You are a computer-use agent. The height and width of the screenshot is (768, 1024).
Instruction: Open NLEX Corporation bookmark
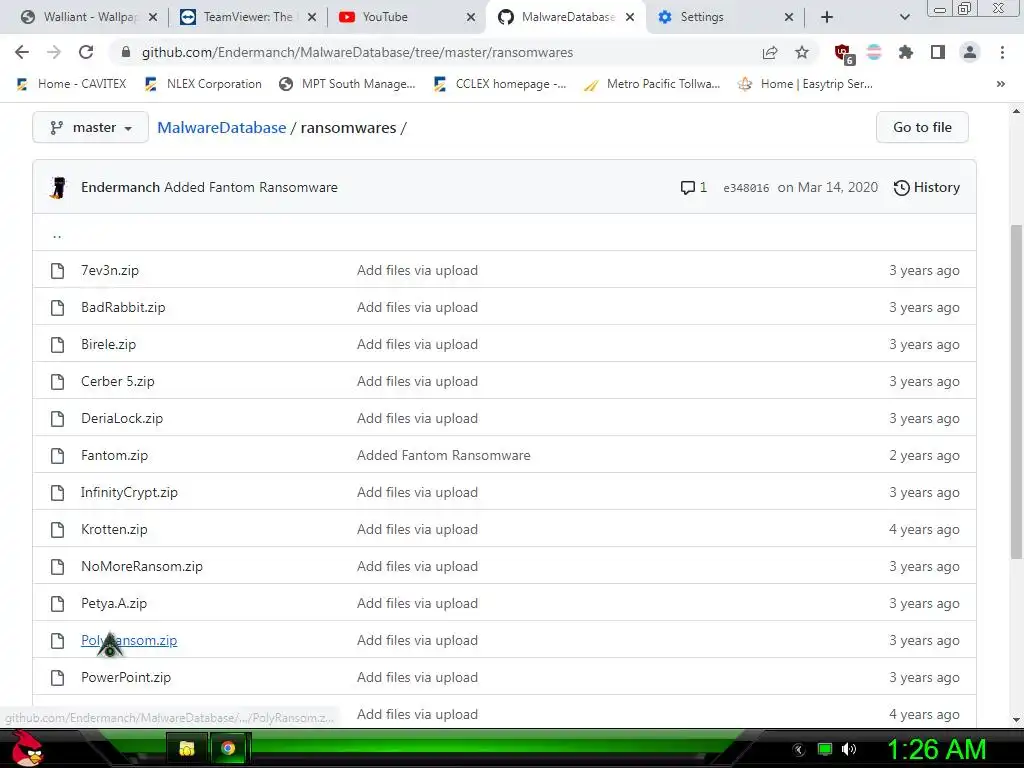[x=203, y=84]
